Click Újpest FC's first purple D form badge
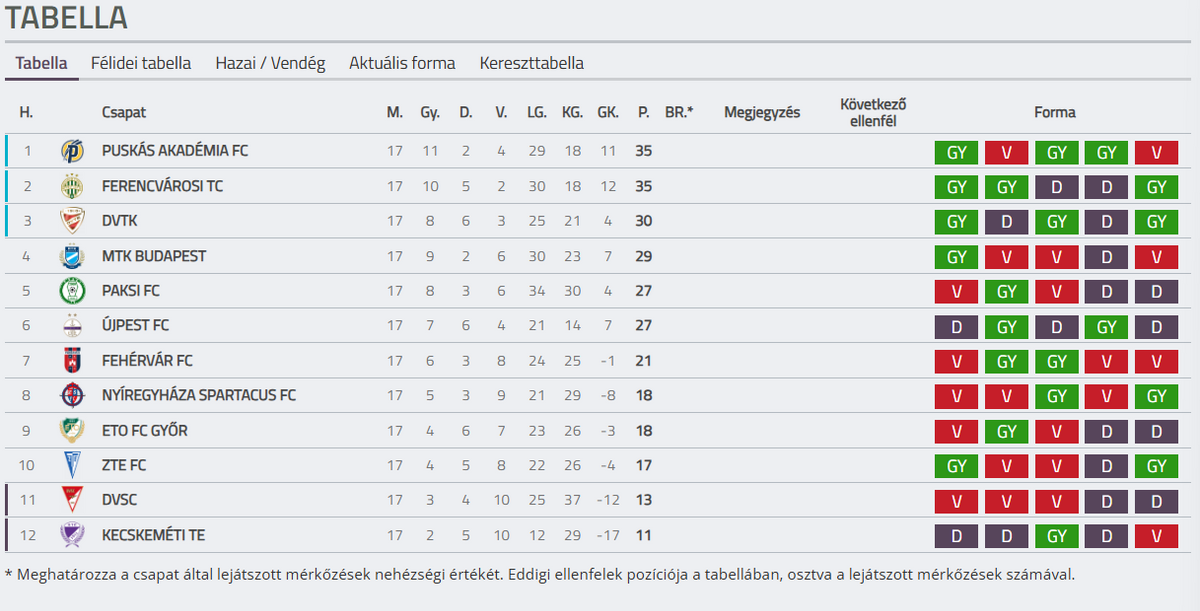The height and width of the screenshot is (611, 1200). [x=957, y=327]
